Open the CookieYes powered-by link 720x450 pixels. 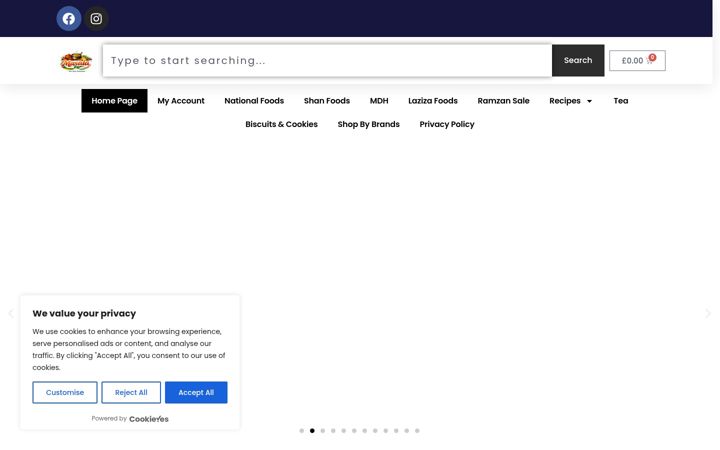(149, 419)
